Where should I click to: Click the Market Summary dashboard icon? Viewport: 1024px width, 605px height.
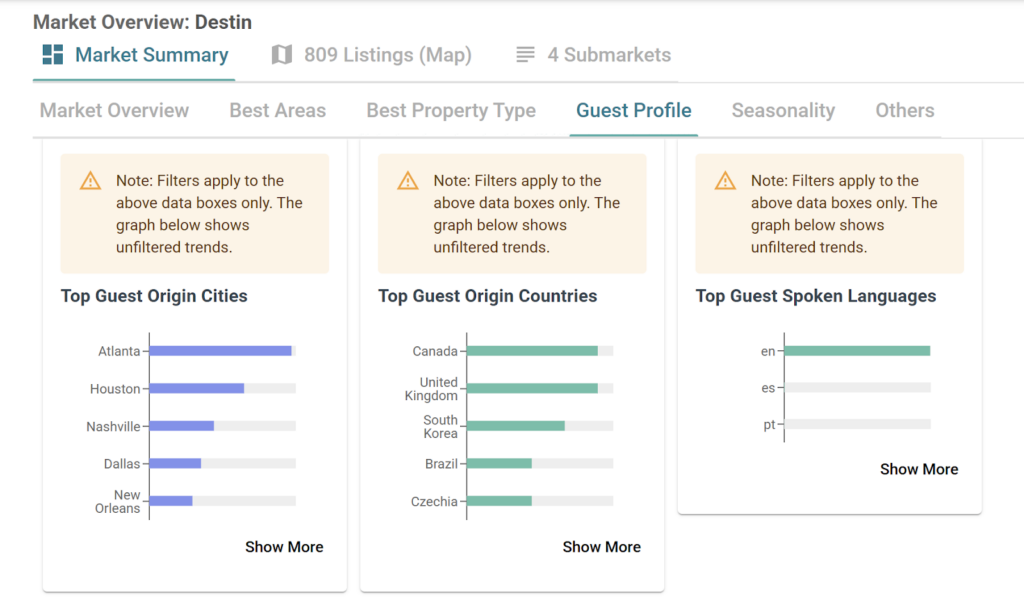pos(53,55)
